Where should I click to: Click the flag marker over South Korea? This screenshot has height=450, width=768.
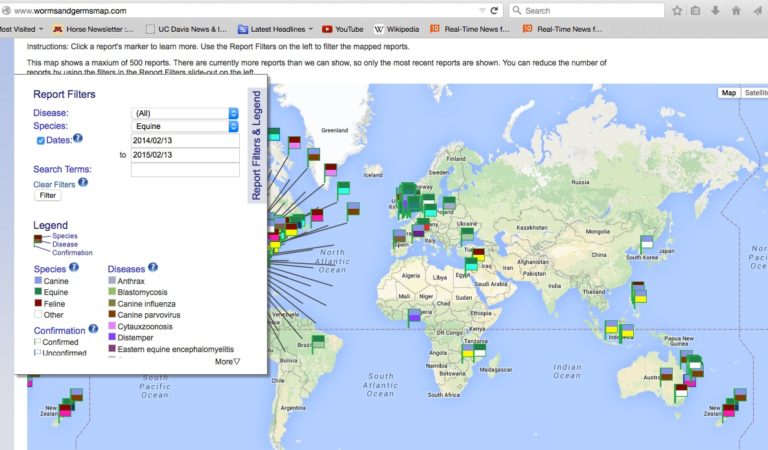[x=647, y=243]
